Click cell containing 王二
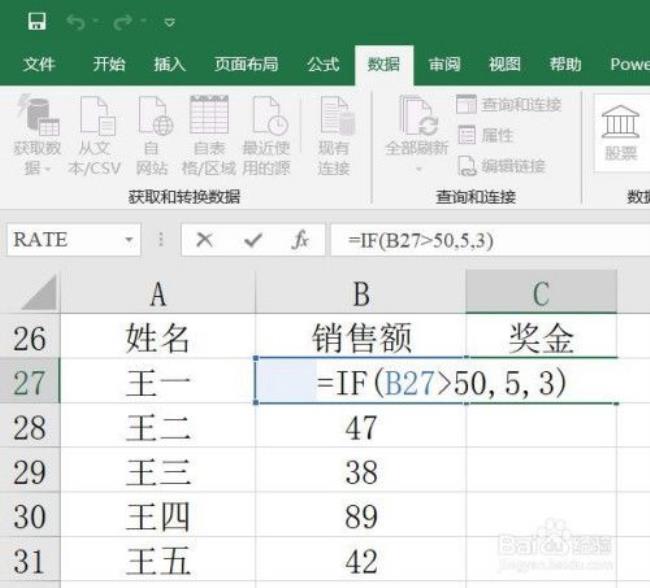Viewport: 650px width, 588px height. (158, 427)
